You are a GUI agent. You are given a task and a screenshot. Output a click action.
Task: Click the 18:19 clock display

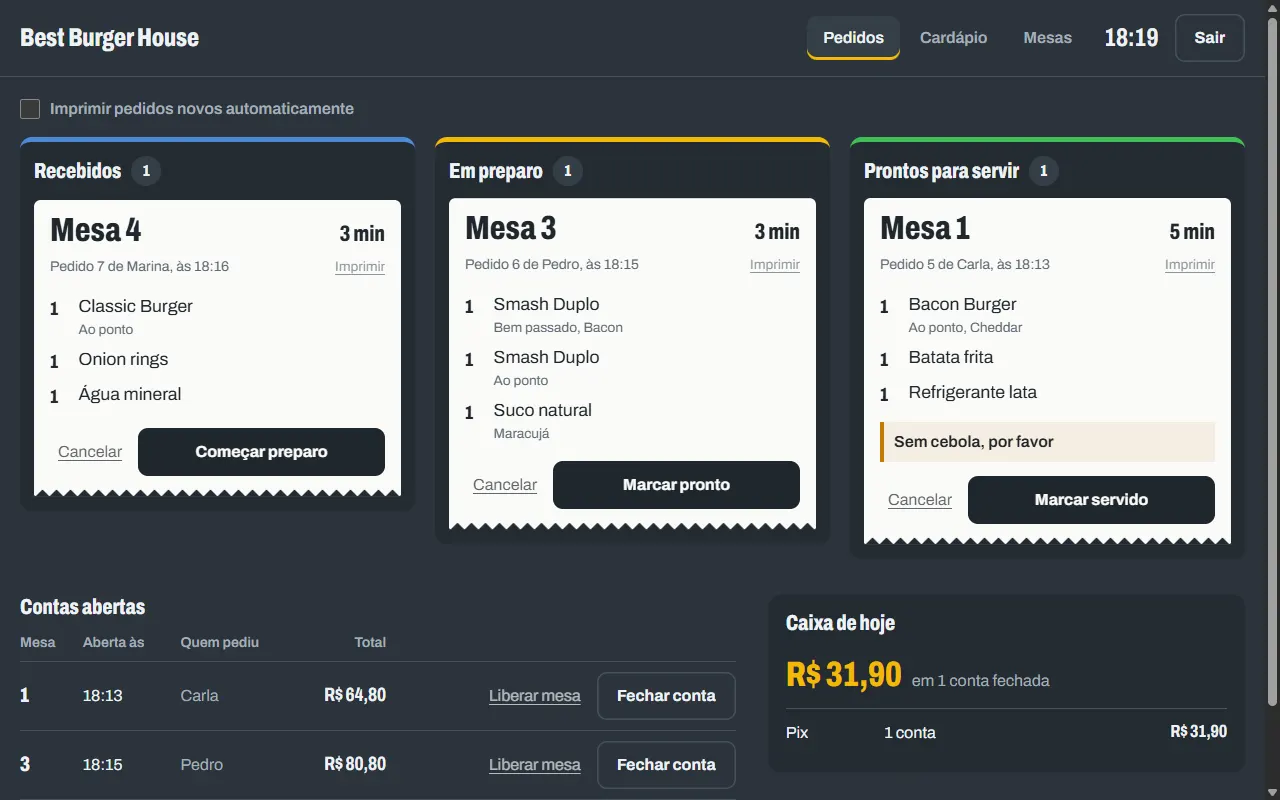1131,38
